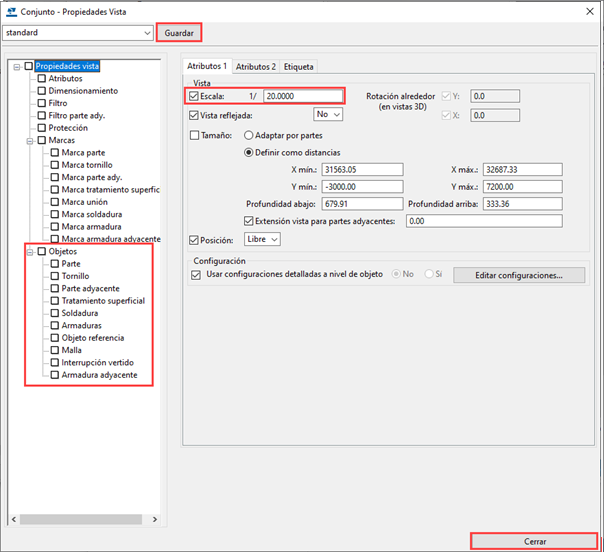
Task: Enable the Tamaño checkbox
Action: (x=194, y=135)
